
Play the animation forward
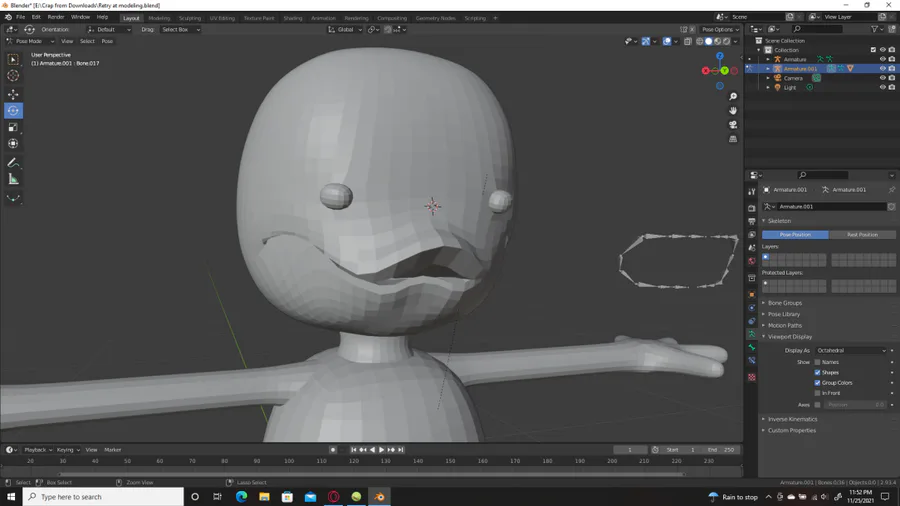pyautogui.click(x=382, y=450)
